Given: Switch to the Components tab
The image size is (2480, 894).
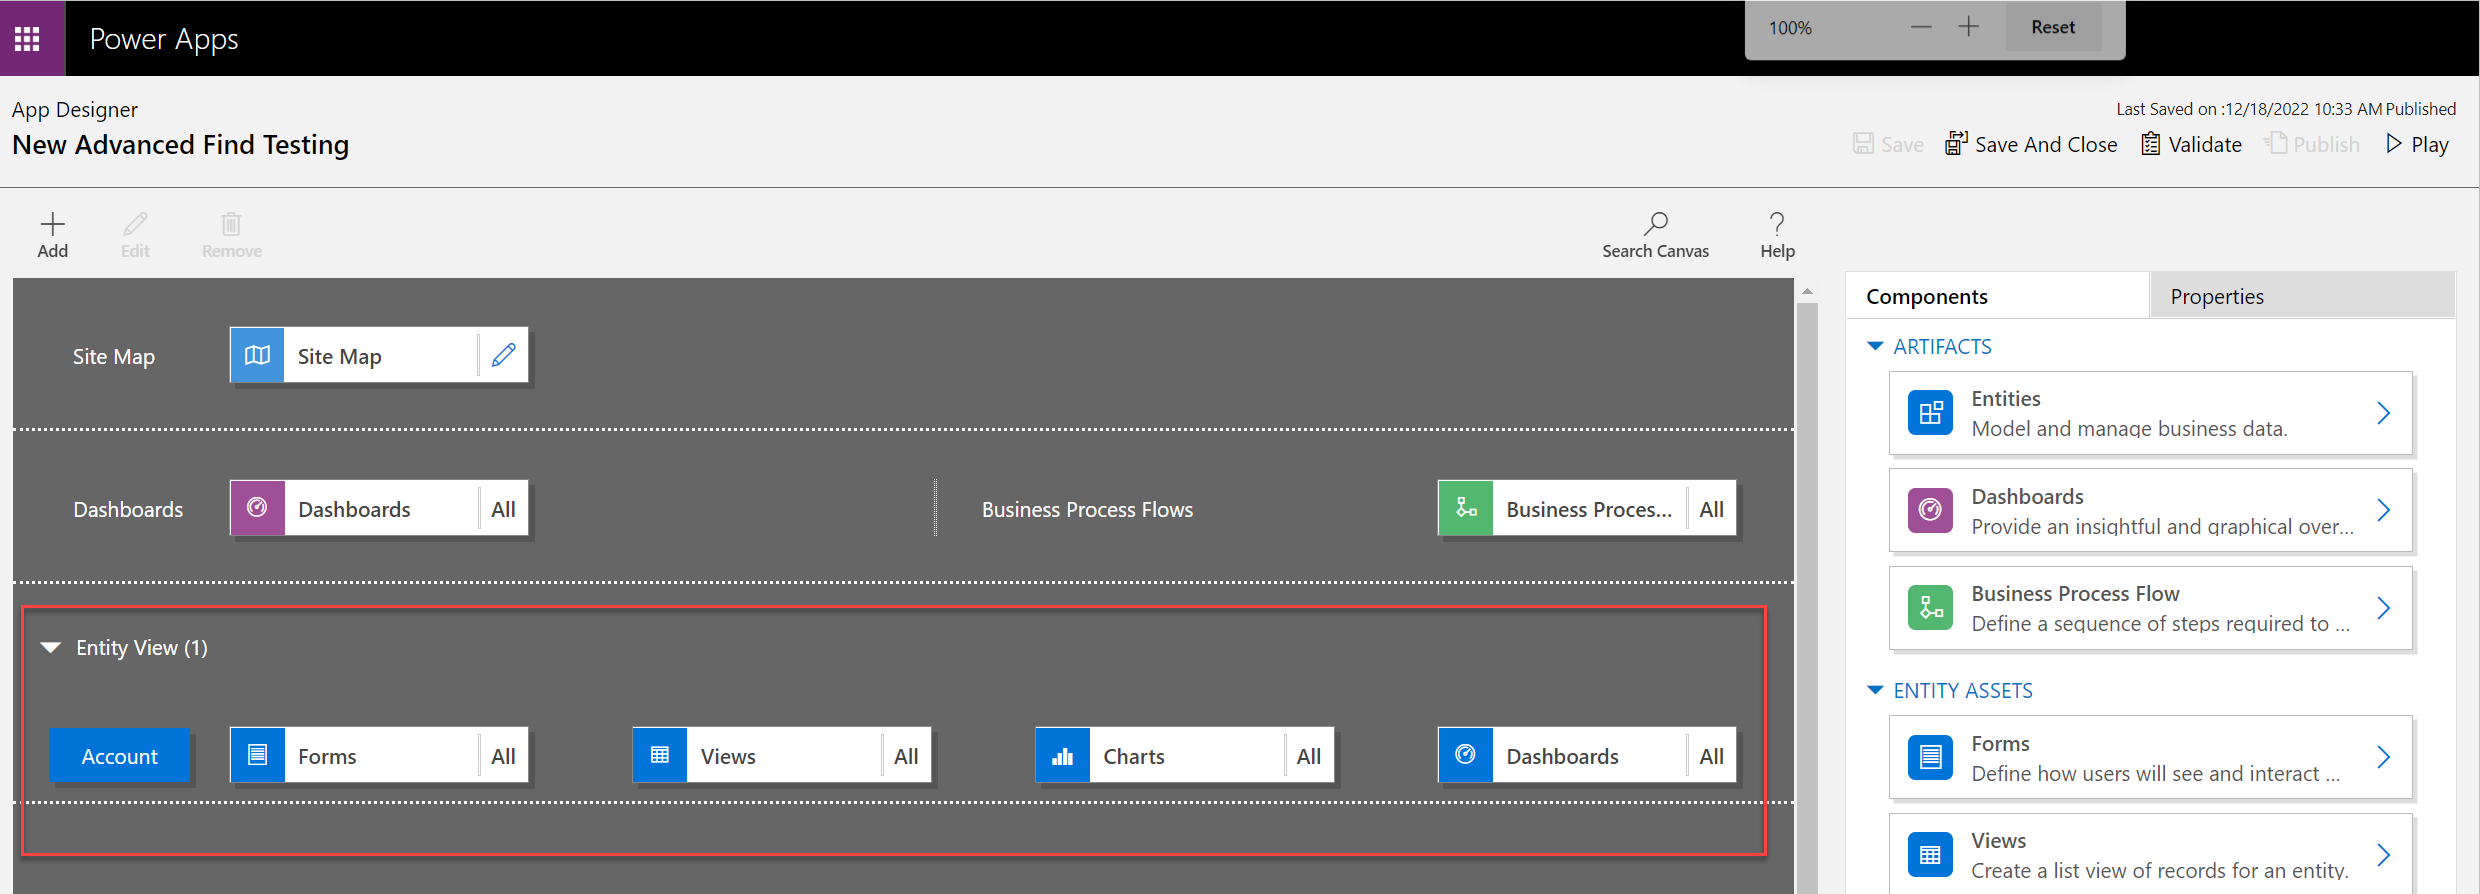Looking at the screenshot, I should [x=1997, y=296].
